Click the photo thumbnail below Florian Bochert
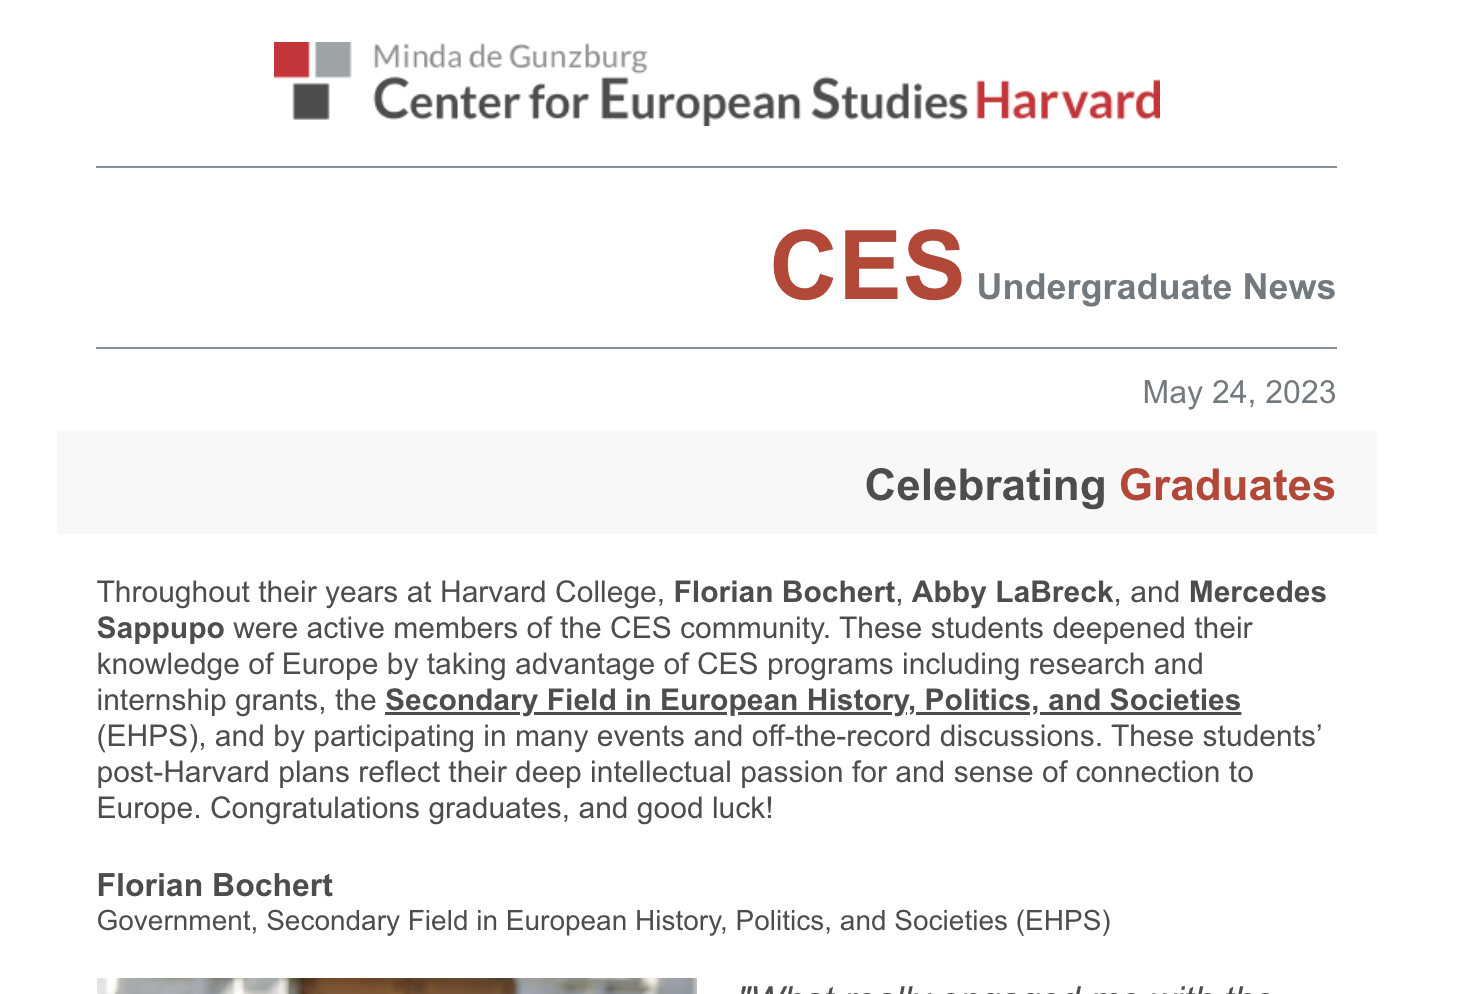The image size is (1475, 994). pyautogui.click(x=397, y=986)
